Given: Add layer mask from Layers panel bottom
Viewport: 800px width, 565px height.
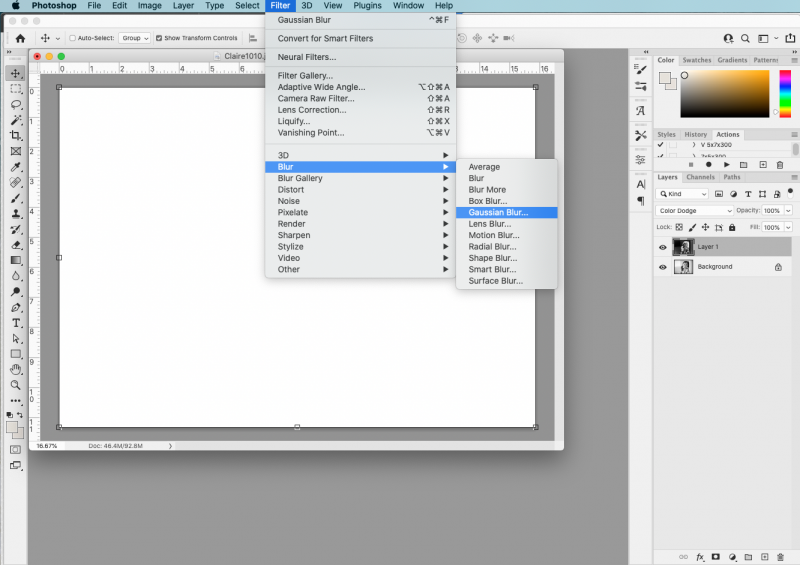Looking at the screenshot, I should tap(716, 557).
